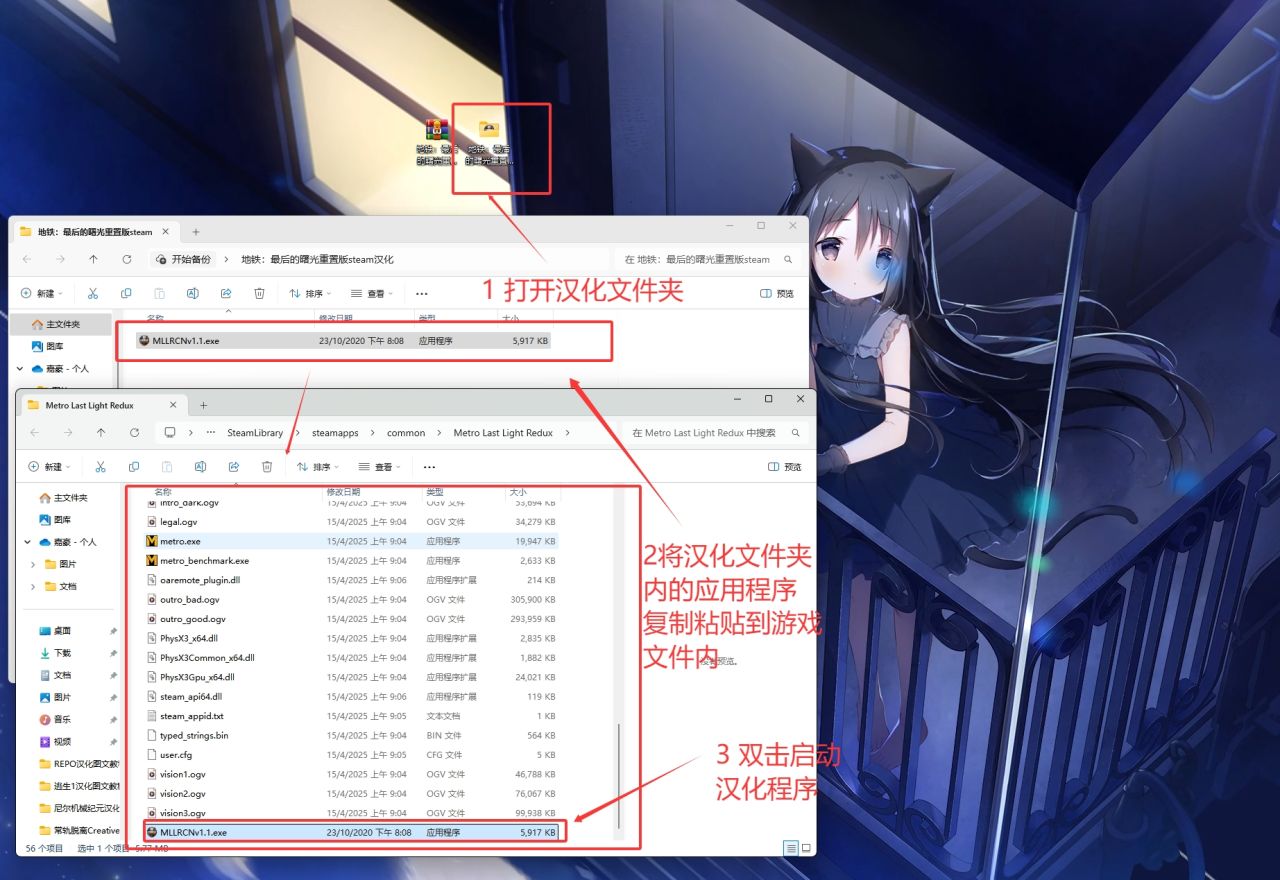
Task: Toggle 预览 preview pane in 地铁 steam汉化 window
Action: click(x=777, y=294)
